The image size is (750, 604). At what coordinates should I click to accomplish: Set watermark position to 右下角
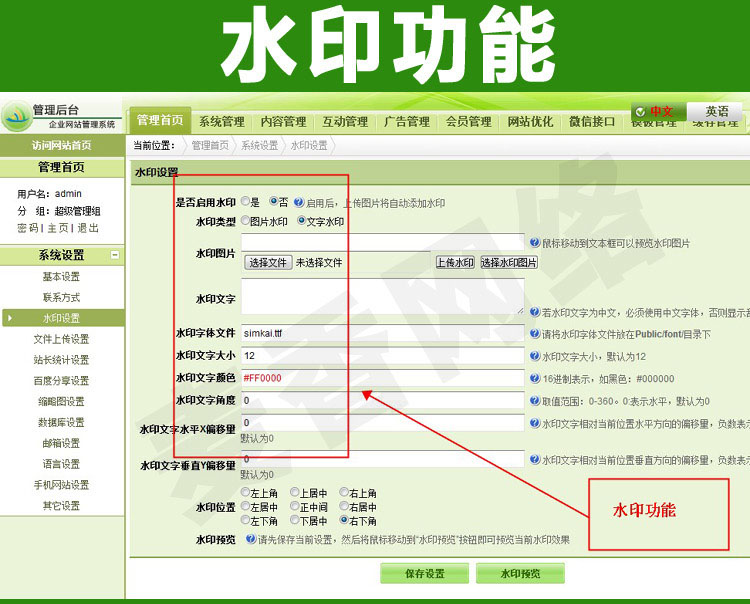(x=344, y=520)
